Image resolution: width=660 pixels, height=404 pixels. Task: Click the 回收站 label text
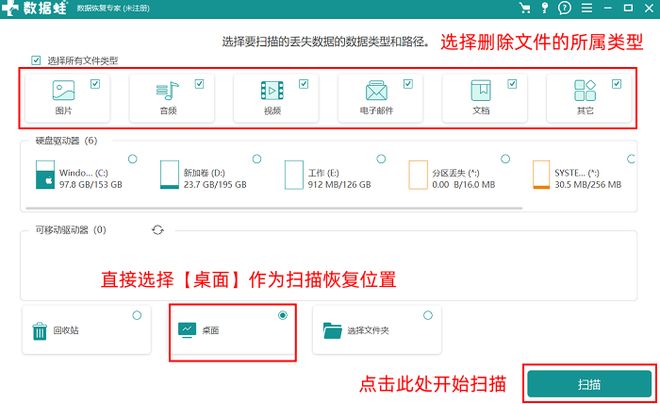pos(66,330)
